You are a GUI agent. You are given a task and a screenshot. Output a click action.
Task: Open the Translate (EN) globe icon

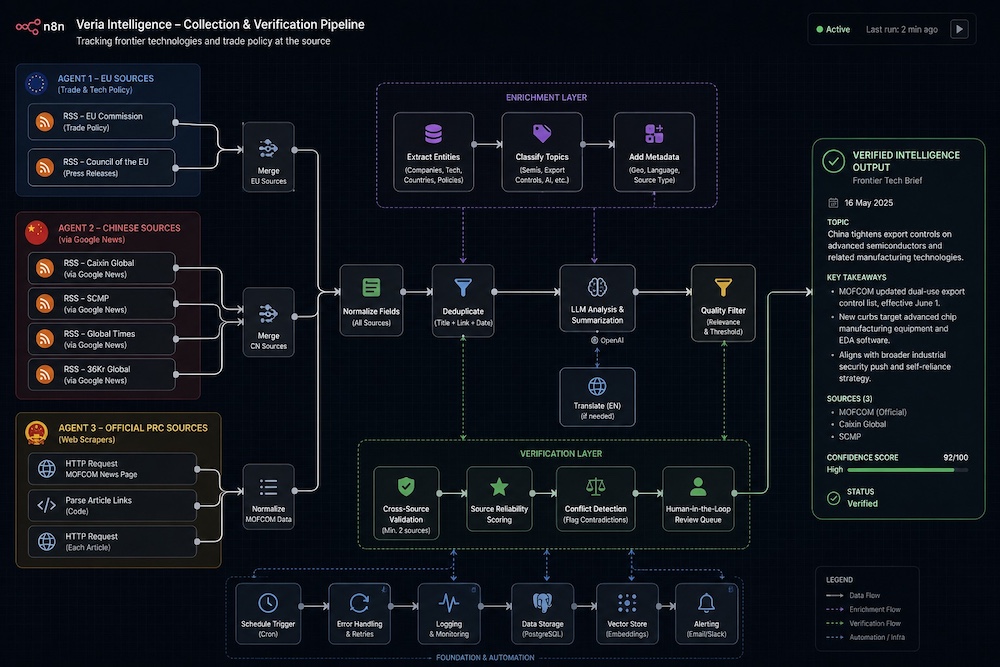point(597,386)
